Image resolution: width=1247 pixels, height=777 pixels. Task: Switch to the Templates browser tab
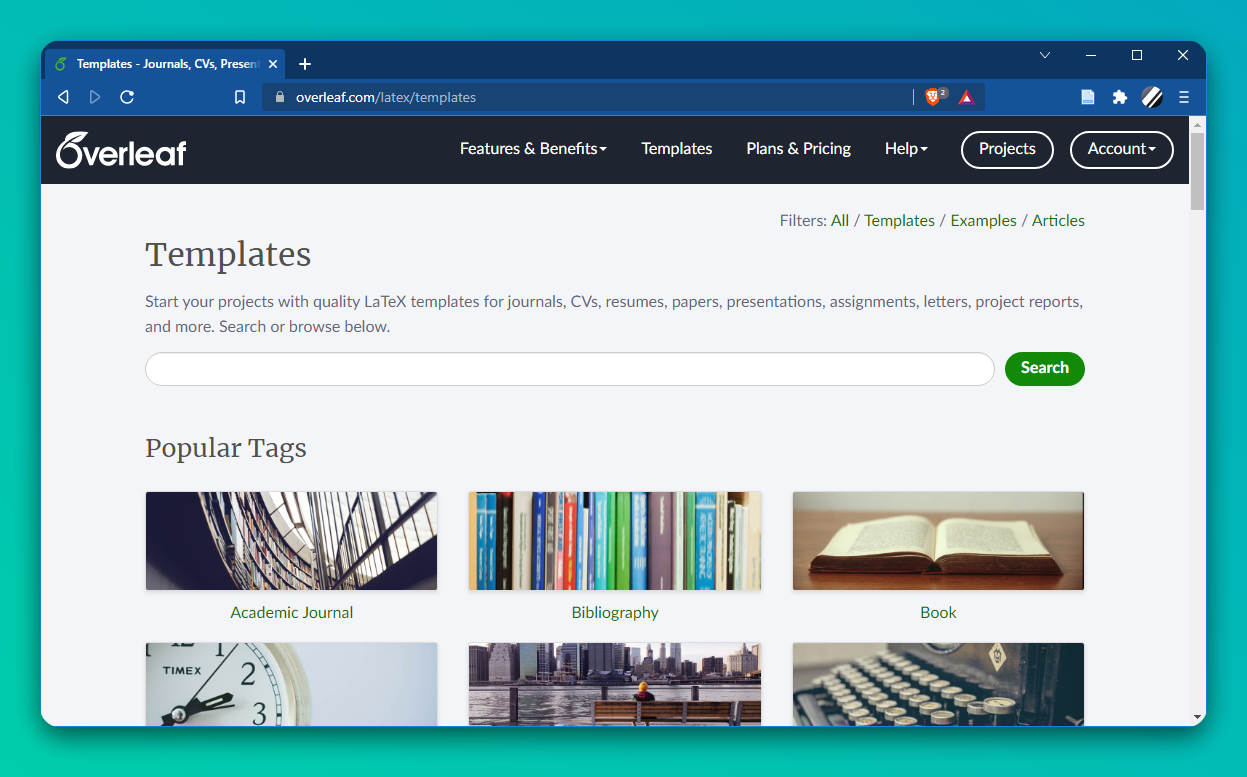pyautogui.click(x=160, y=63)
